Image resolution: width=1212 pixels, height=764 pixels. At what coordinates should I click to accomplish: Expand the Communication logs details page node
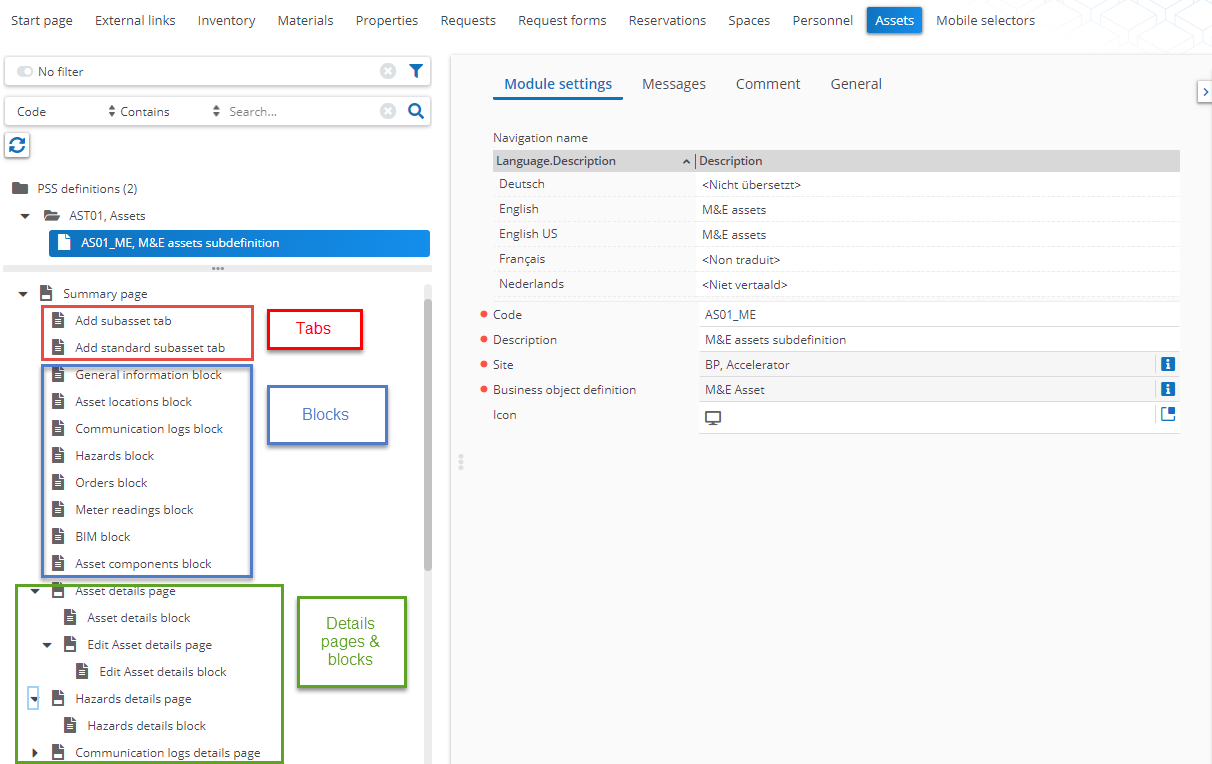[x=37, y=752]
